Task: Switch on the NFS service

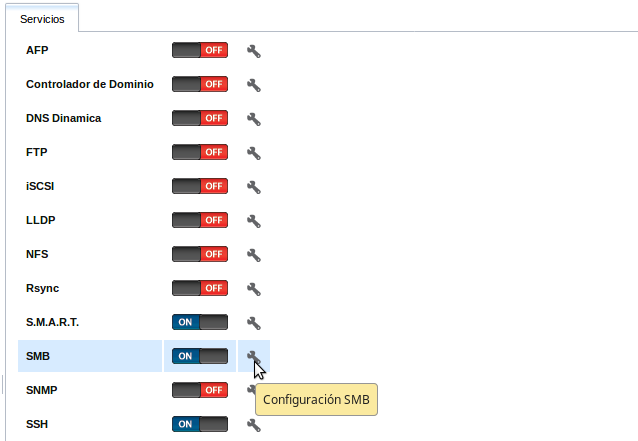Action: pos(200,254)
